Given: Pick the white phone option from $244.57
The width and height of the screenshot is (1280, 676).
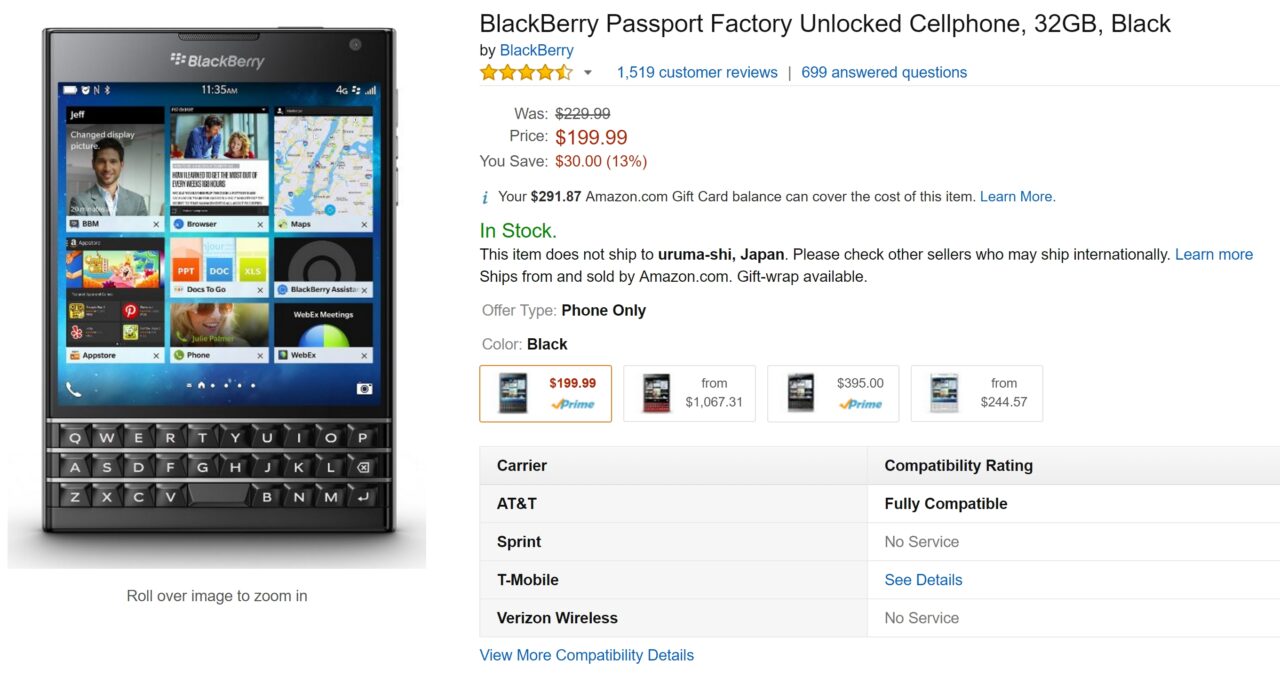Looking at the screenshot, I should point(977,393).
